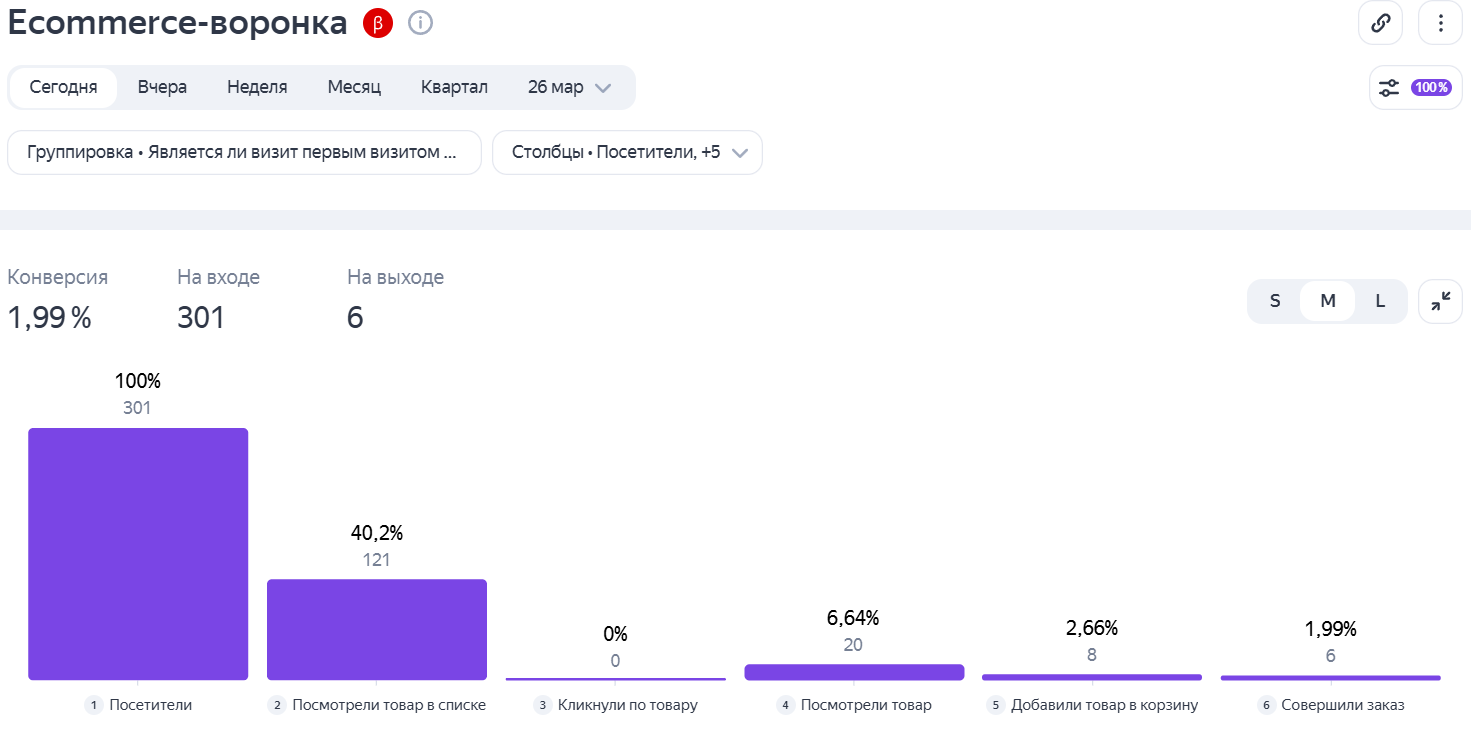Click the Ecommerce-воронка page title
This screenshot has height=738, width=1471.
[x=178, y=22]
